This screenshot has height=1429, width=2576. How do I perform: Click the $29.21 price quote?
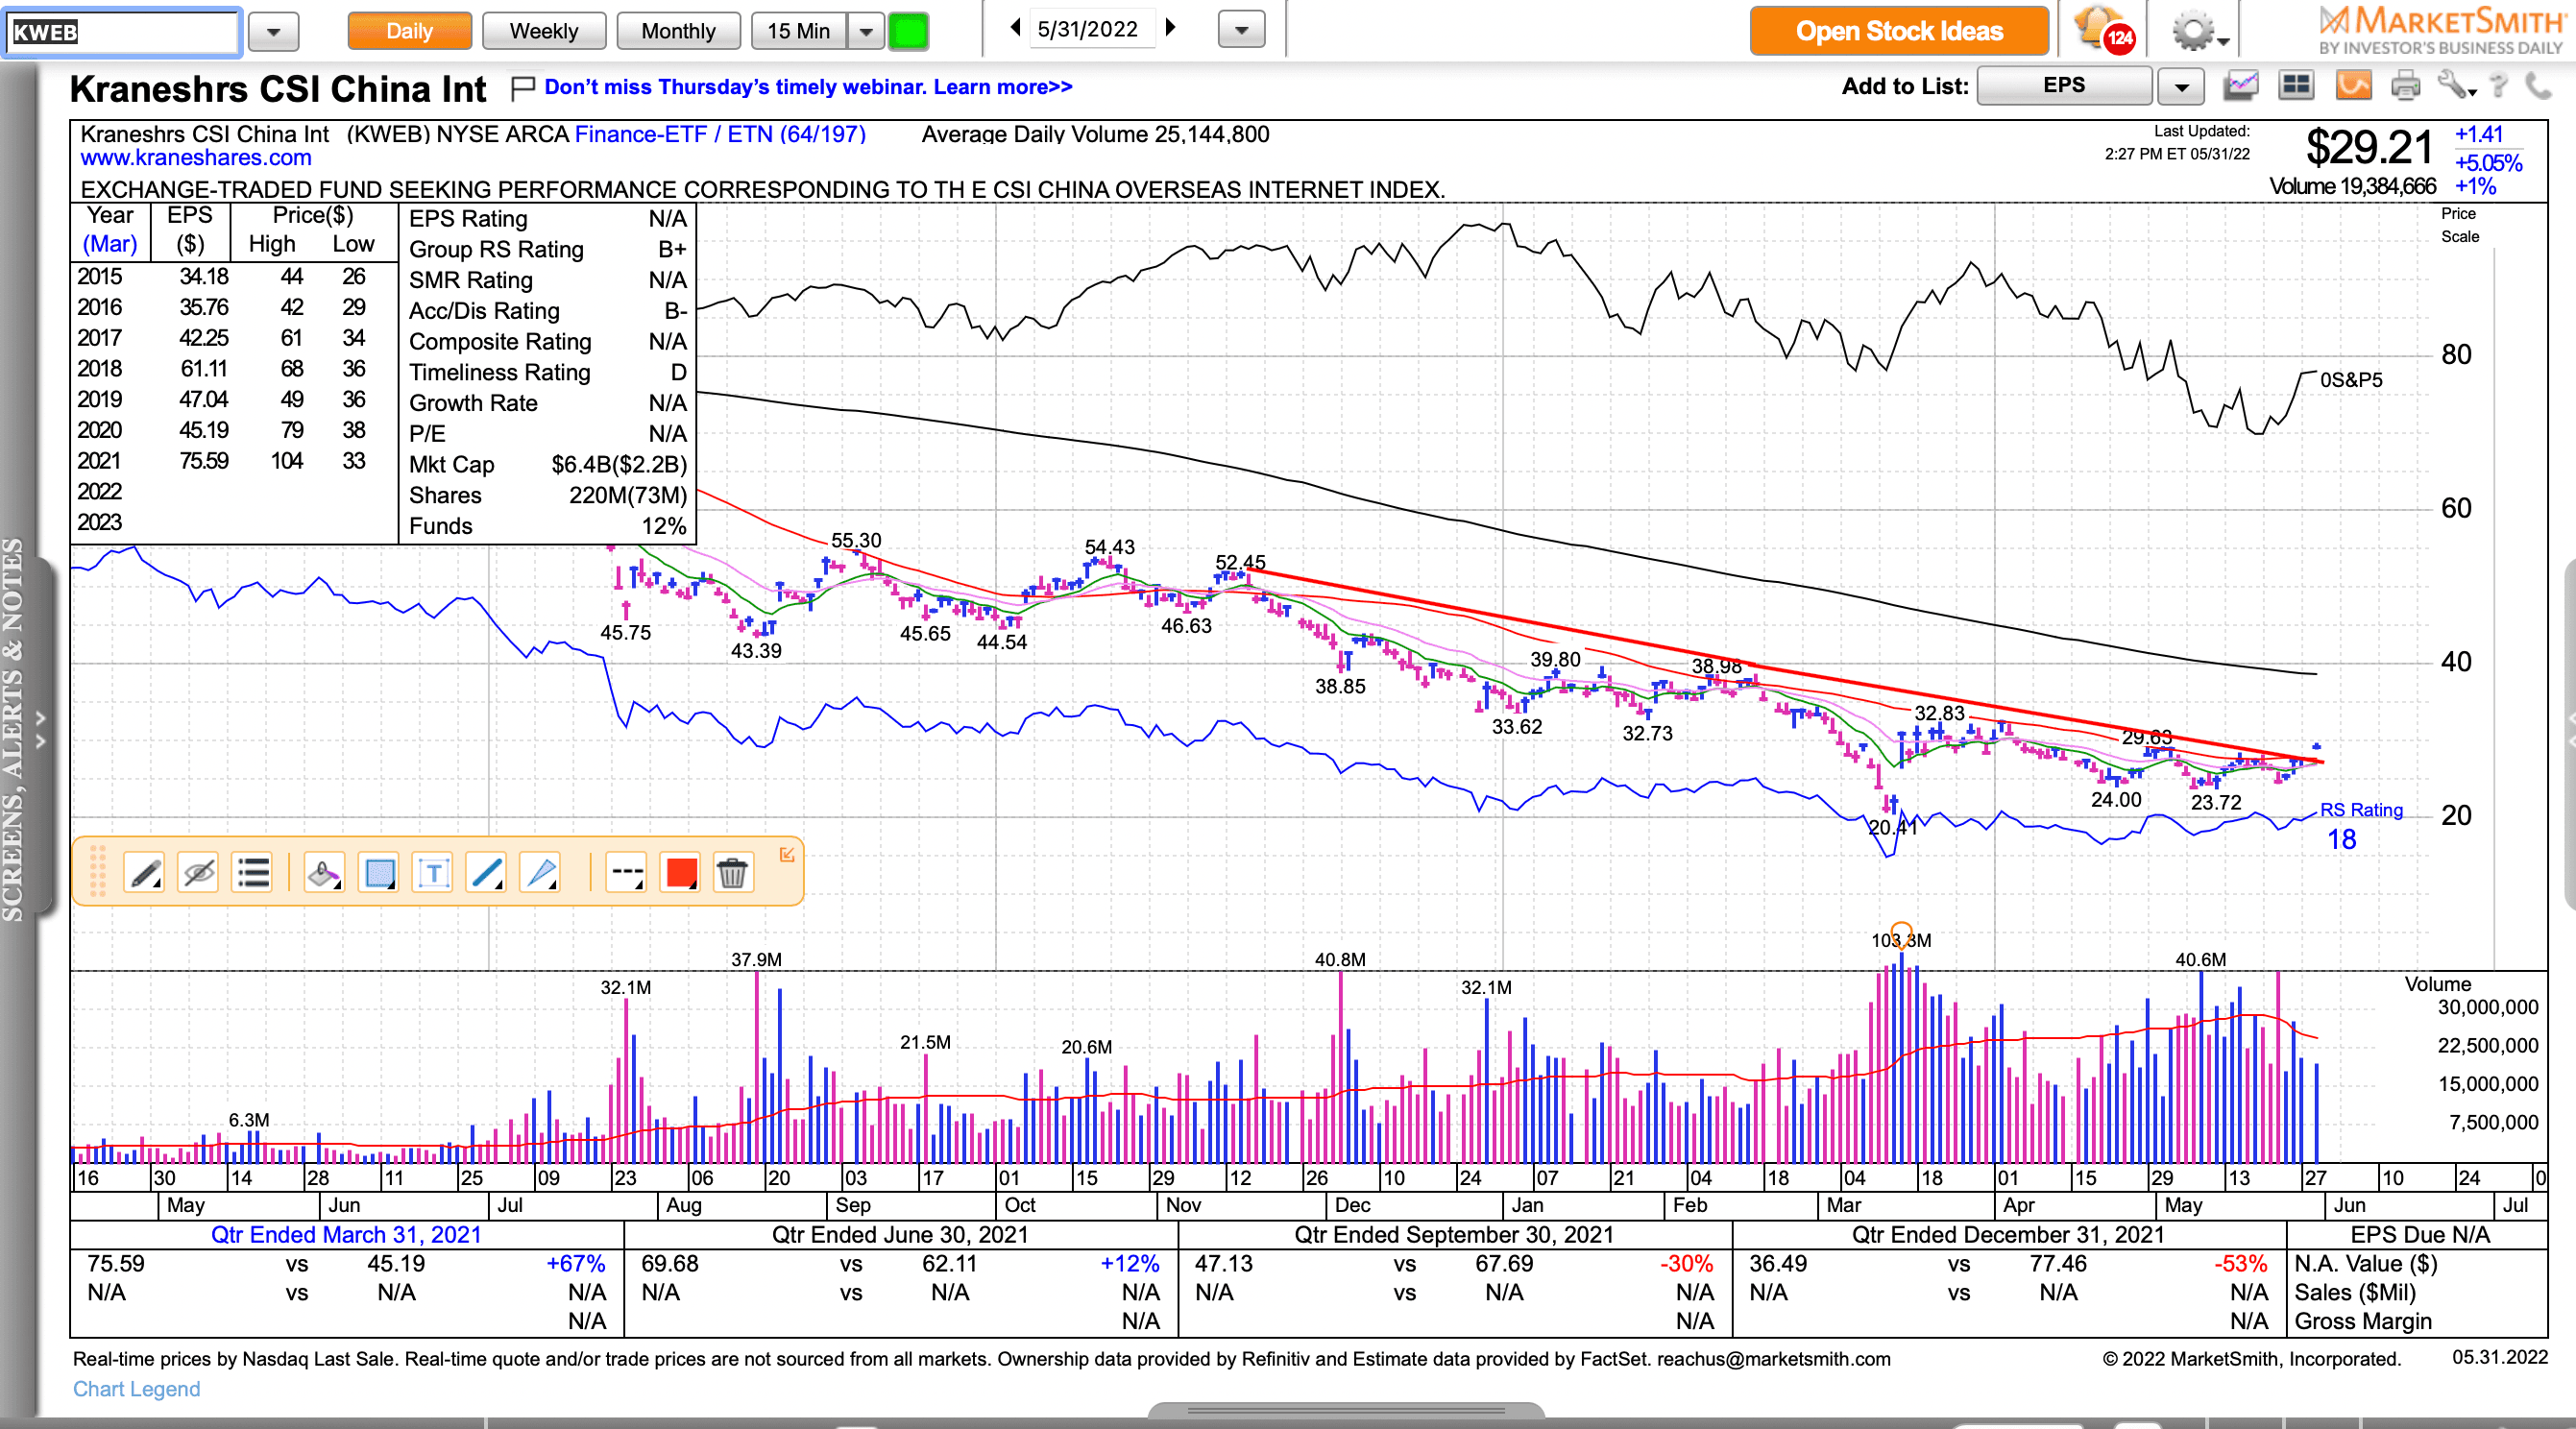pos(2369,148)
